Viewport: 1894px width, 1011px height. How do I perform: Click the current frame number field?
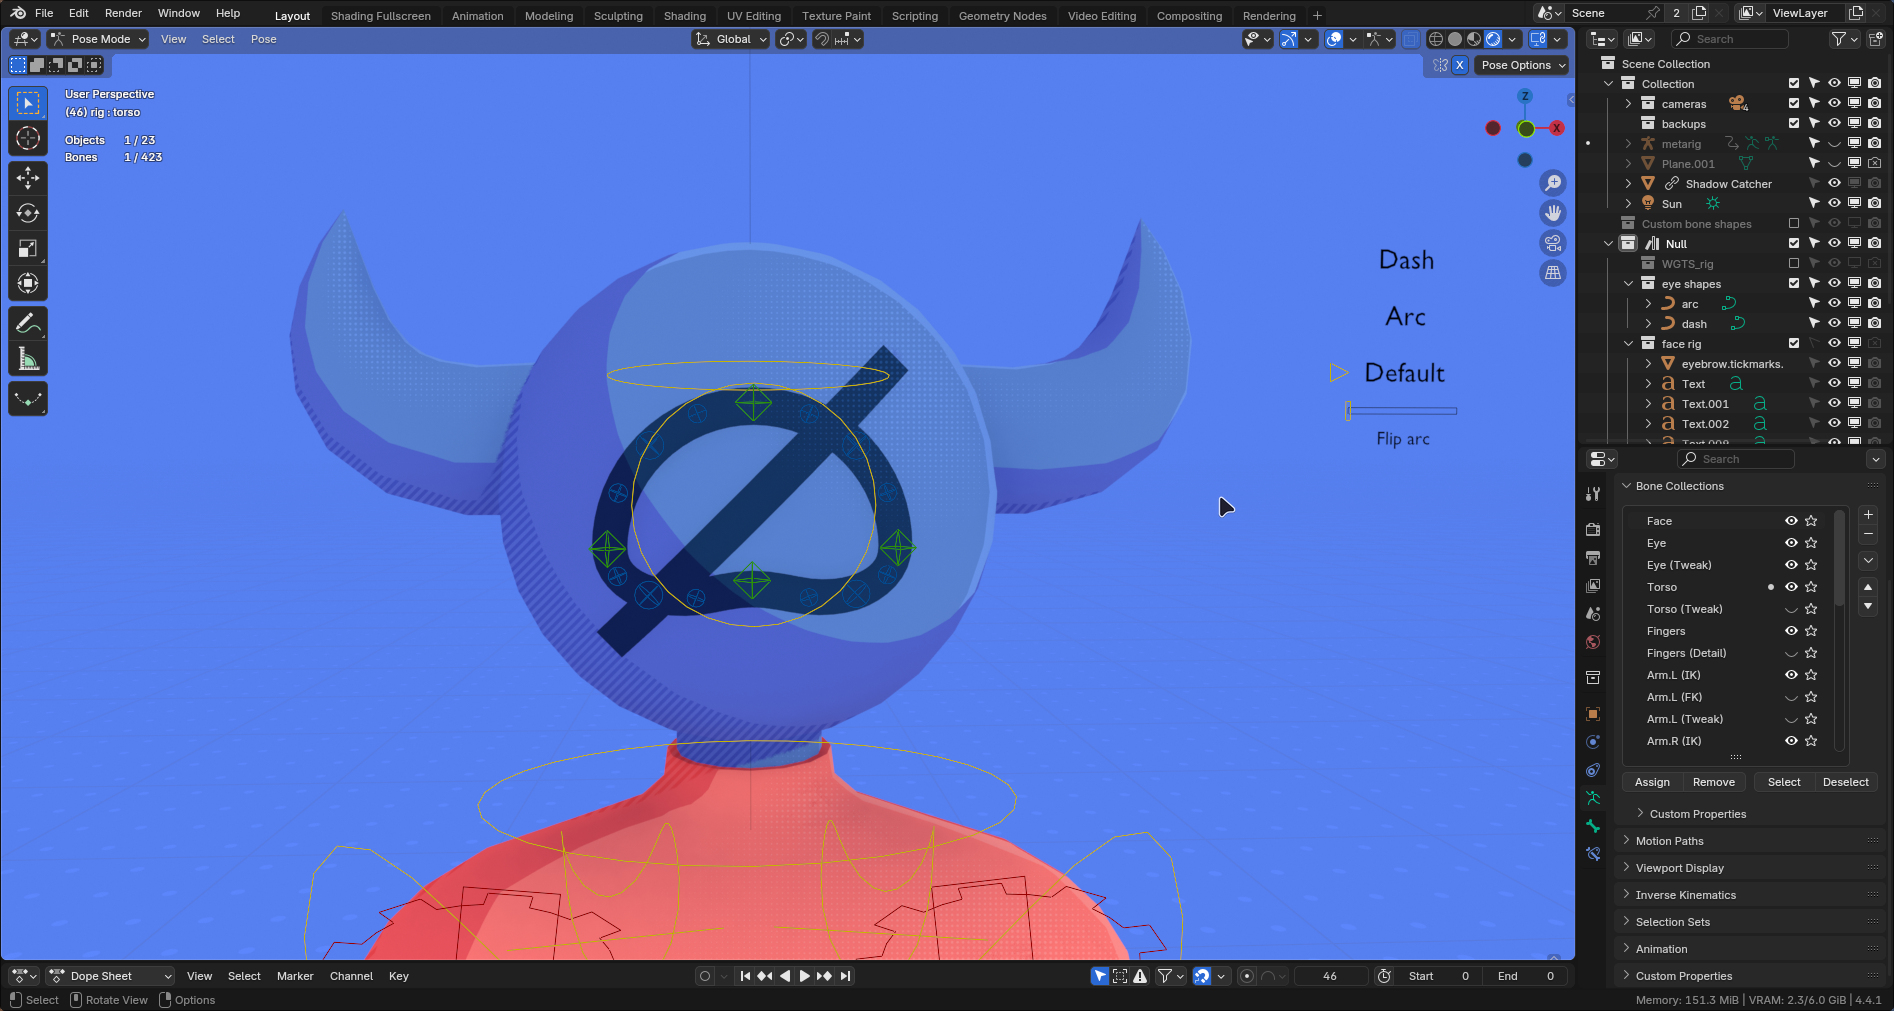click(x=1329, y=976)
